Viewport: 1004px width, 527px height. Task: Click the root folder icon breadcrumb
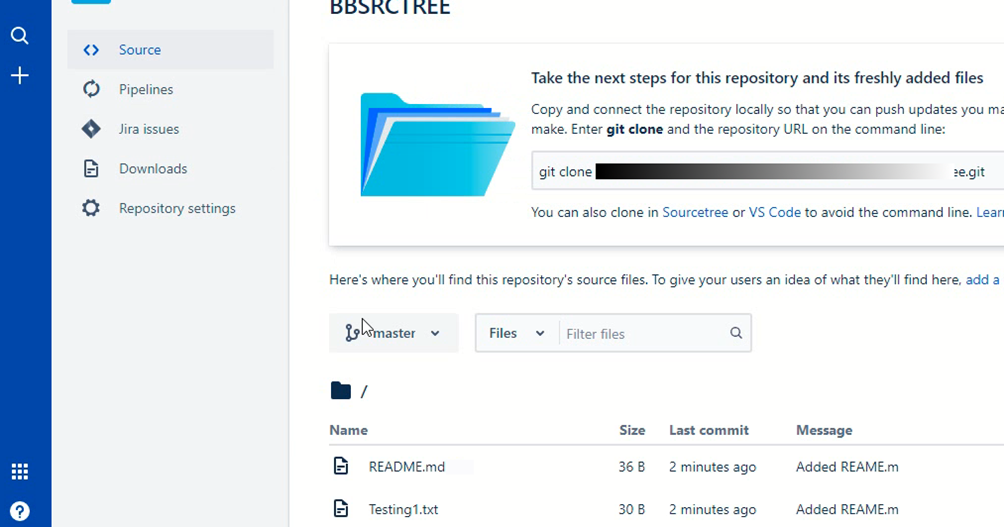click(341, 391)
